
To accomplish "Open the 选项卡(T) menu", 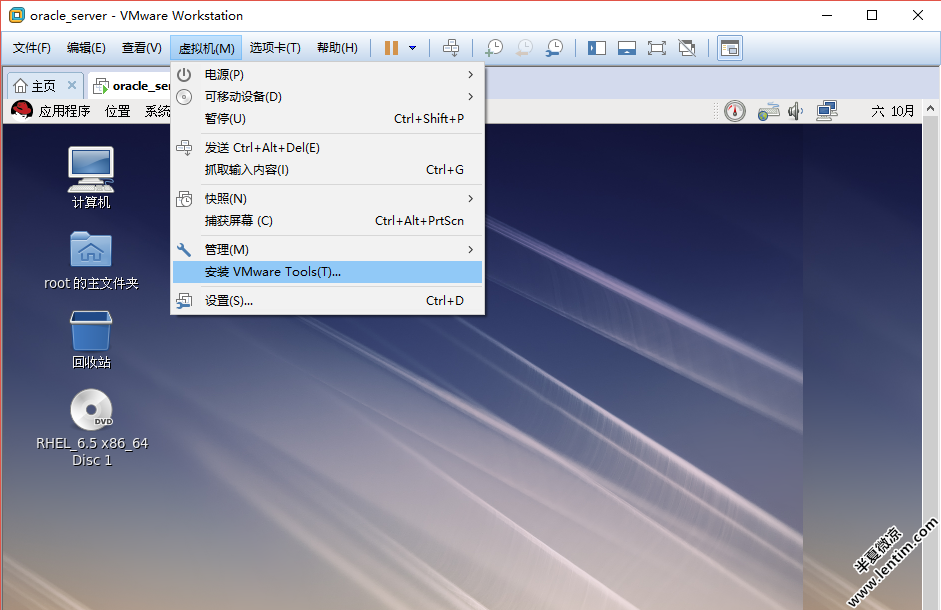I will coord(275,48).
